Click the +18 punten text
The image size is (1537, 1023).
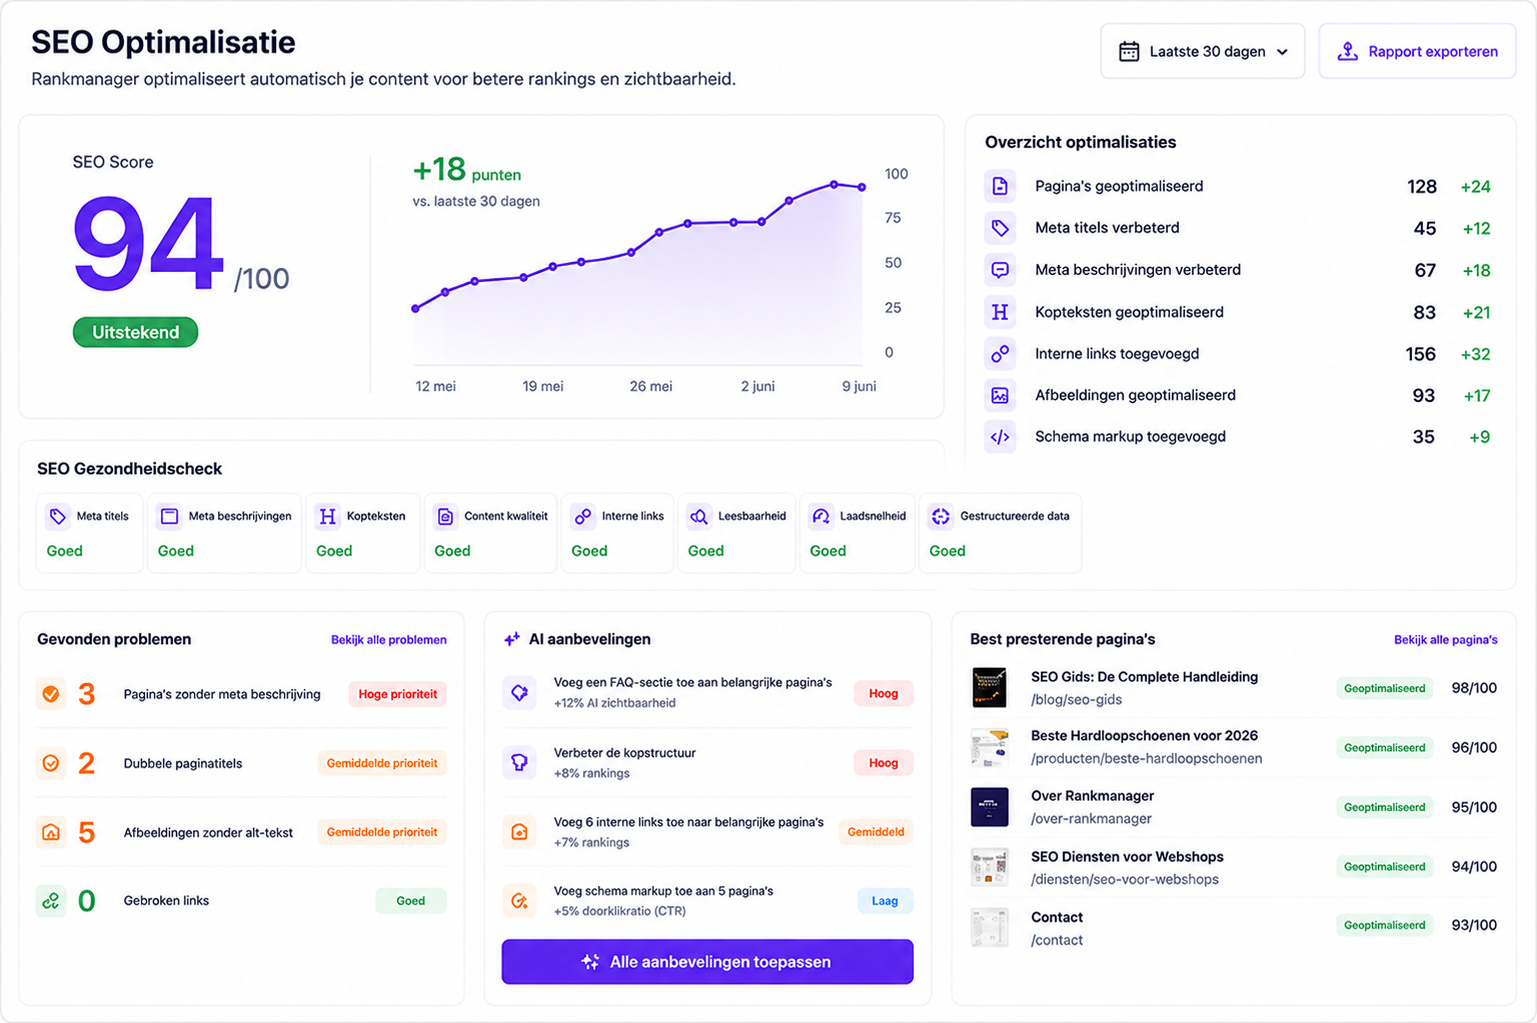click(x=467, y=170)
